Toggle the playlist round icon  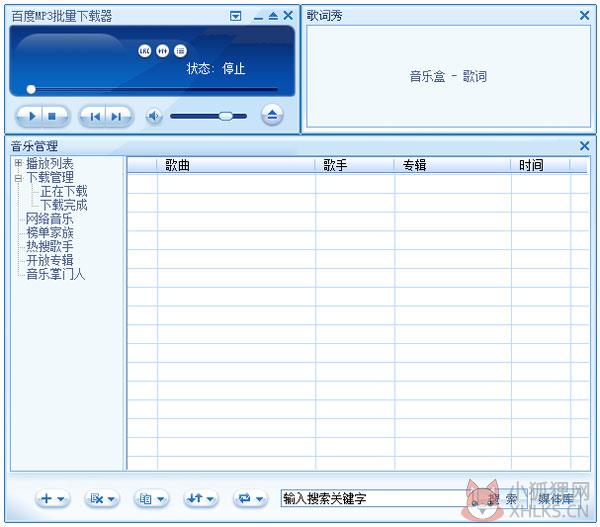(180, 51)
